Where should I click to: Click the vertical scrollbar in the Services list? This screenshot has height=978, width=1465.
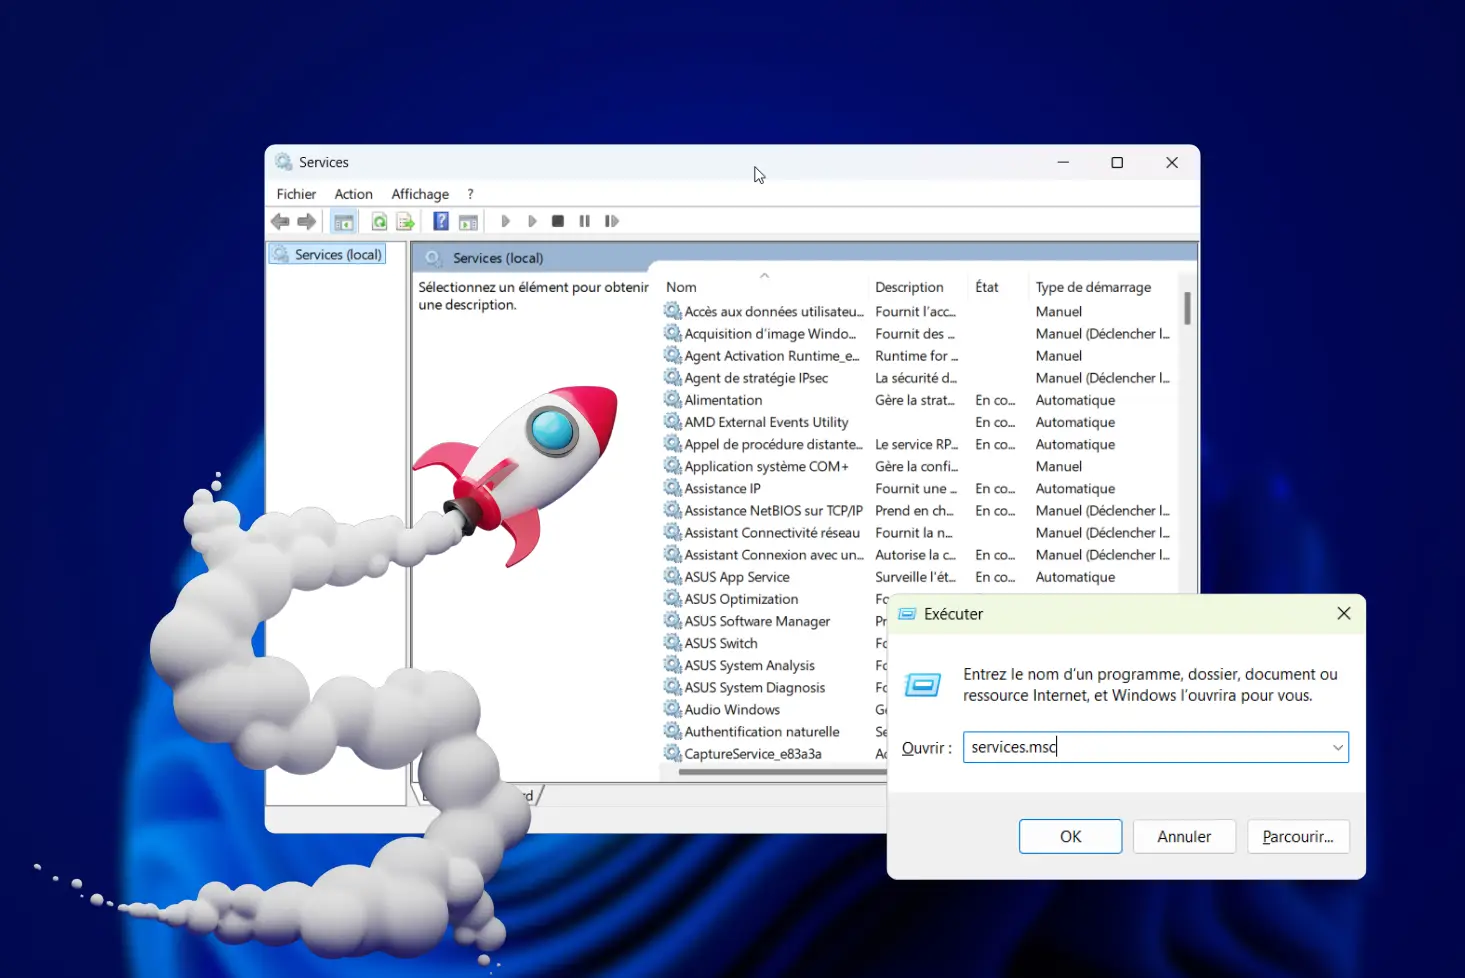point(1187,308)
